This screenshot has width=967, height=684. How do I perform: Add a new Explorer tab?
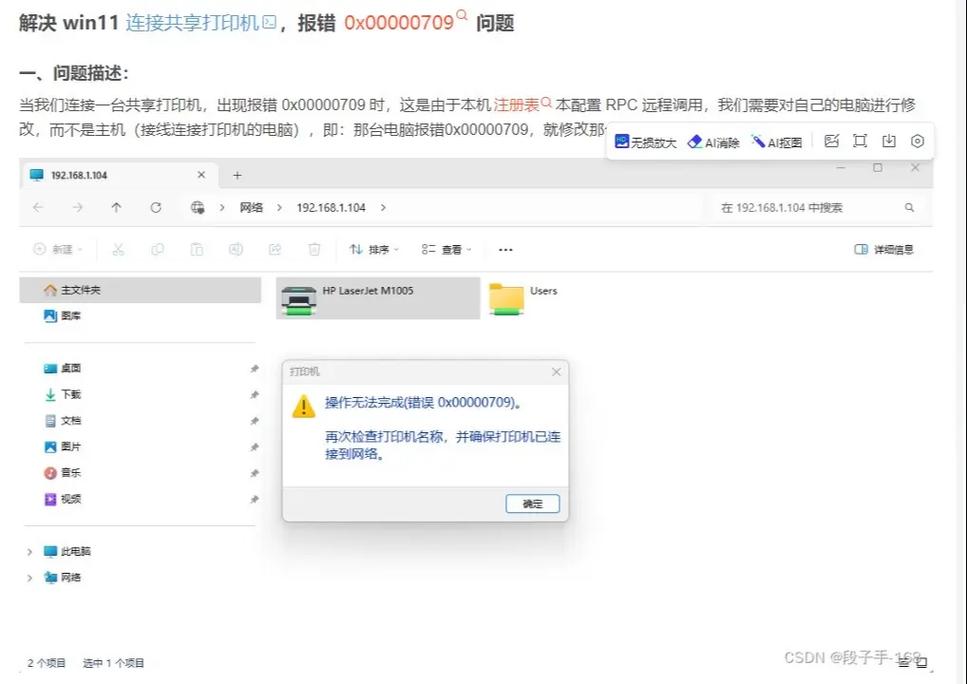coord(237,176)
